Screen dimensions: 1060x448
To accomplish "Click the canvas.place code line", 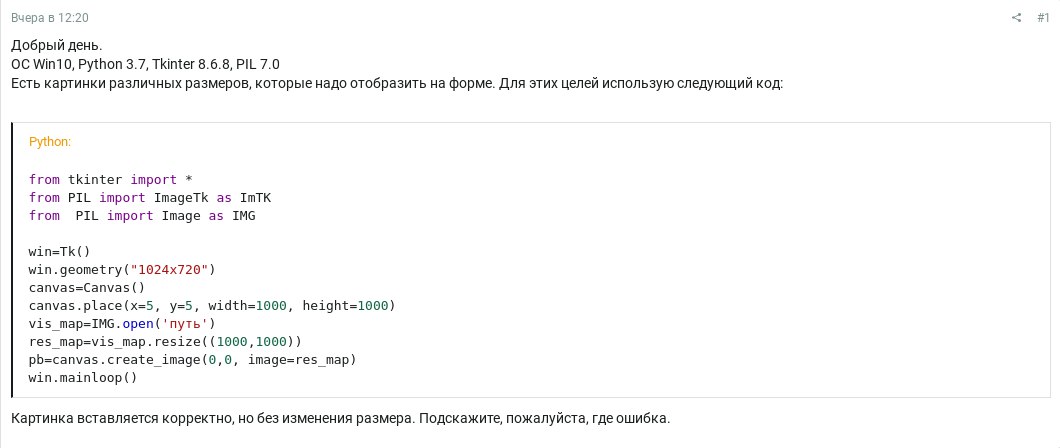I will (212, 305).
